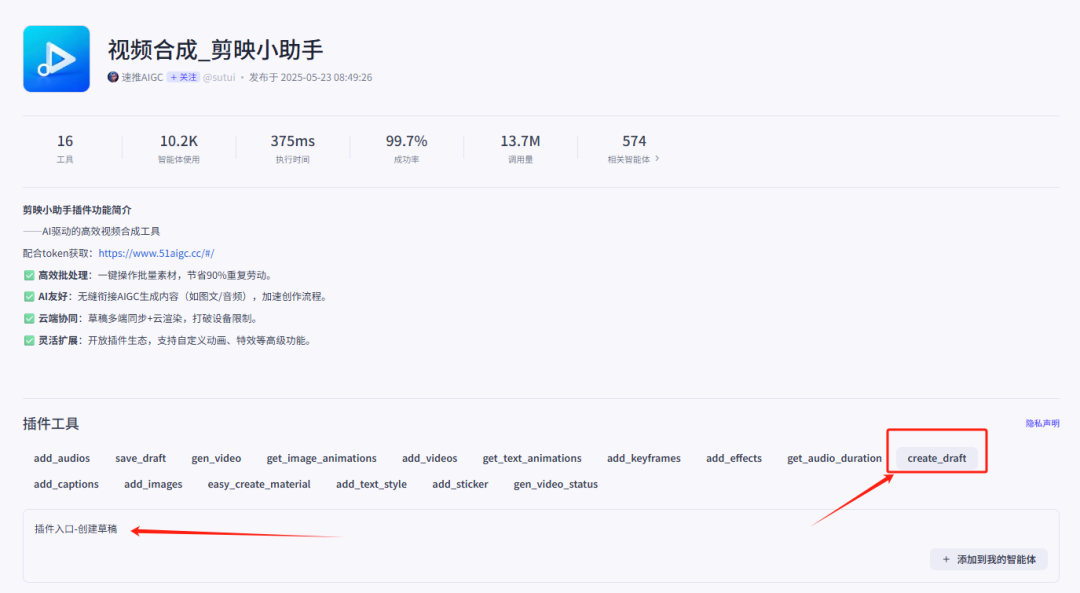The height and width of the screenshot is (593, 1080).
Task: Click the green check icon beside AI友好
Action: point(29,297)
